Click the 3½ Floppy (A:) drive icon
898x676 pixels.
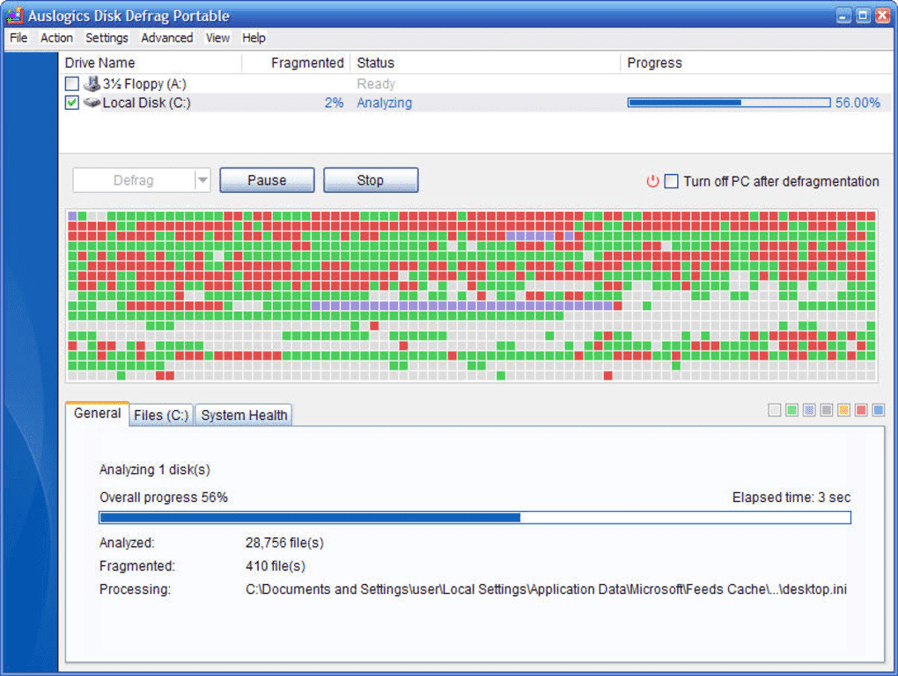93,84
